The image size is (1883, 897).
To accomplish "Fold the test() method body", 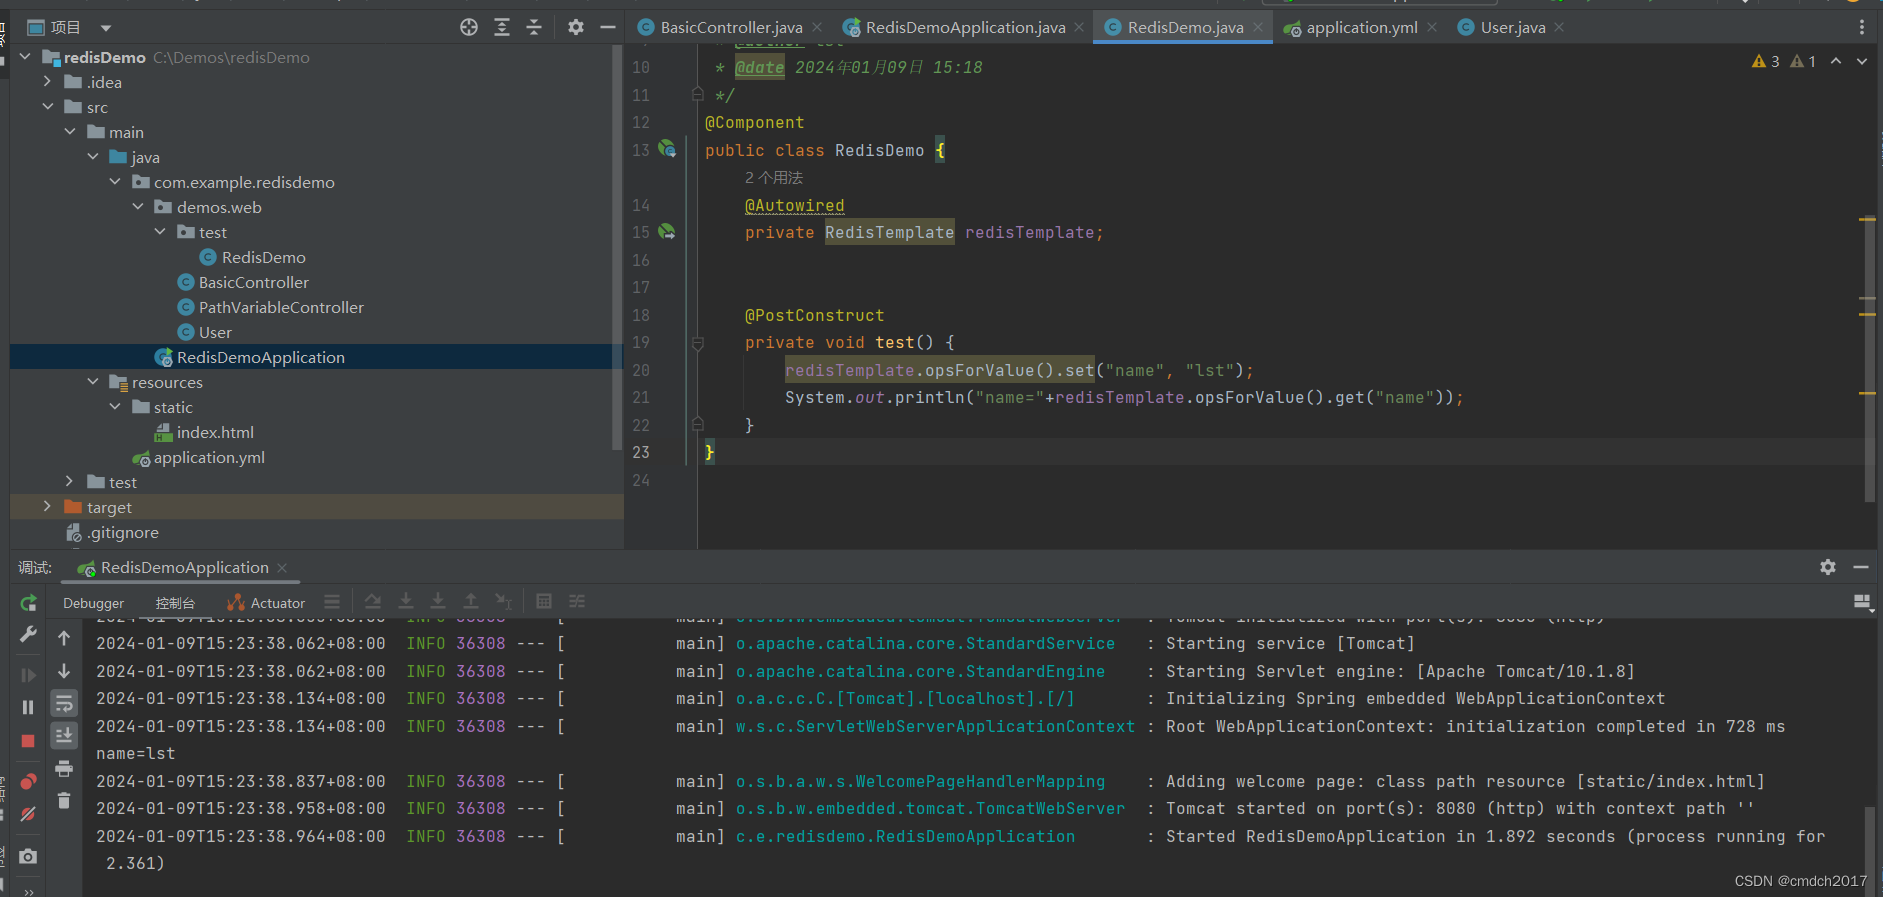I will (698, 343).
